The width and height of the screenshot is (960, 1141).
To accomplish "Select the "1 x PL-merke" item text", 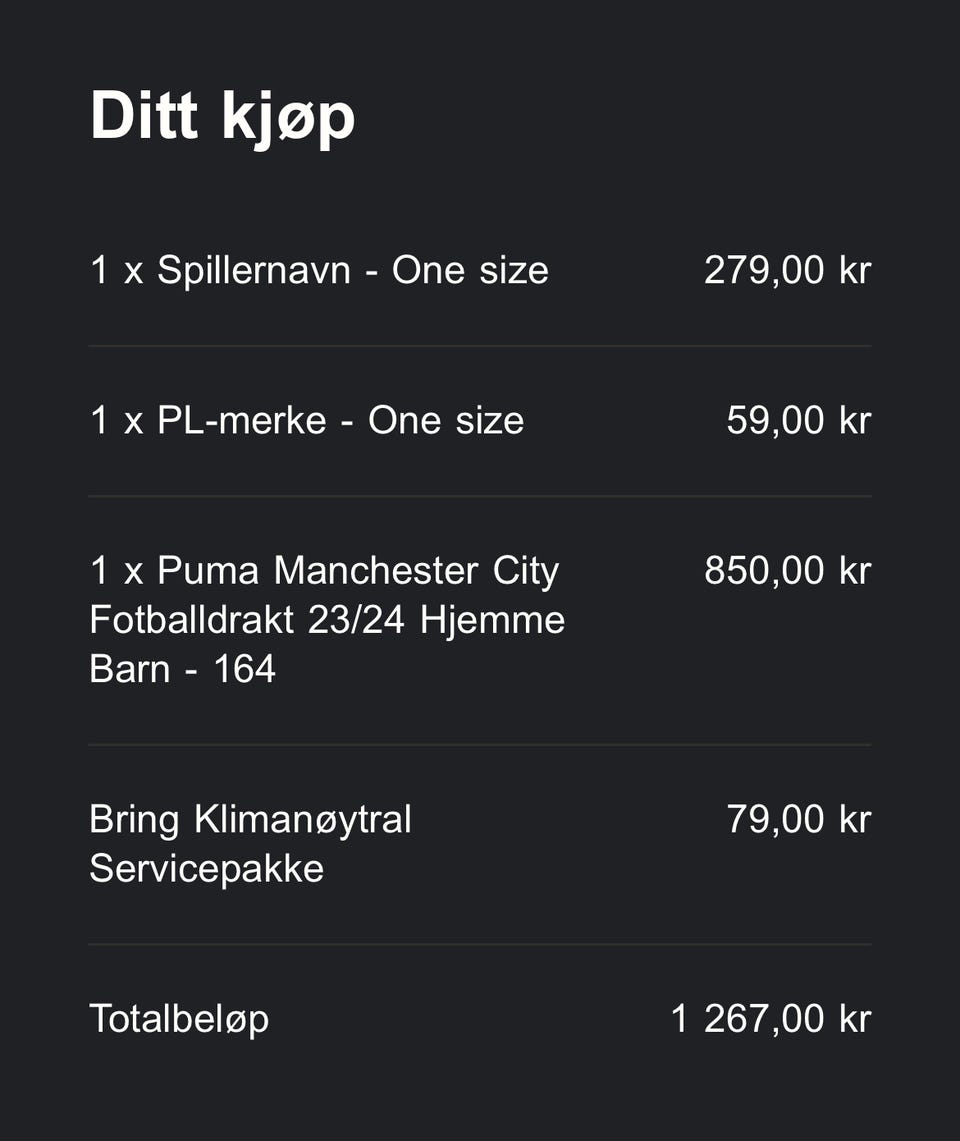I will point(208,420).
